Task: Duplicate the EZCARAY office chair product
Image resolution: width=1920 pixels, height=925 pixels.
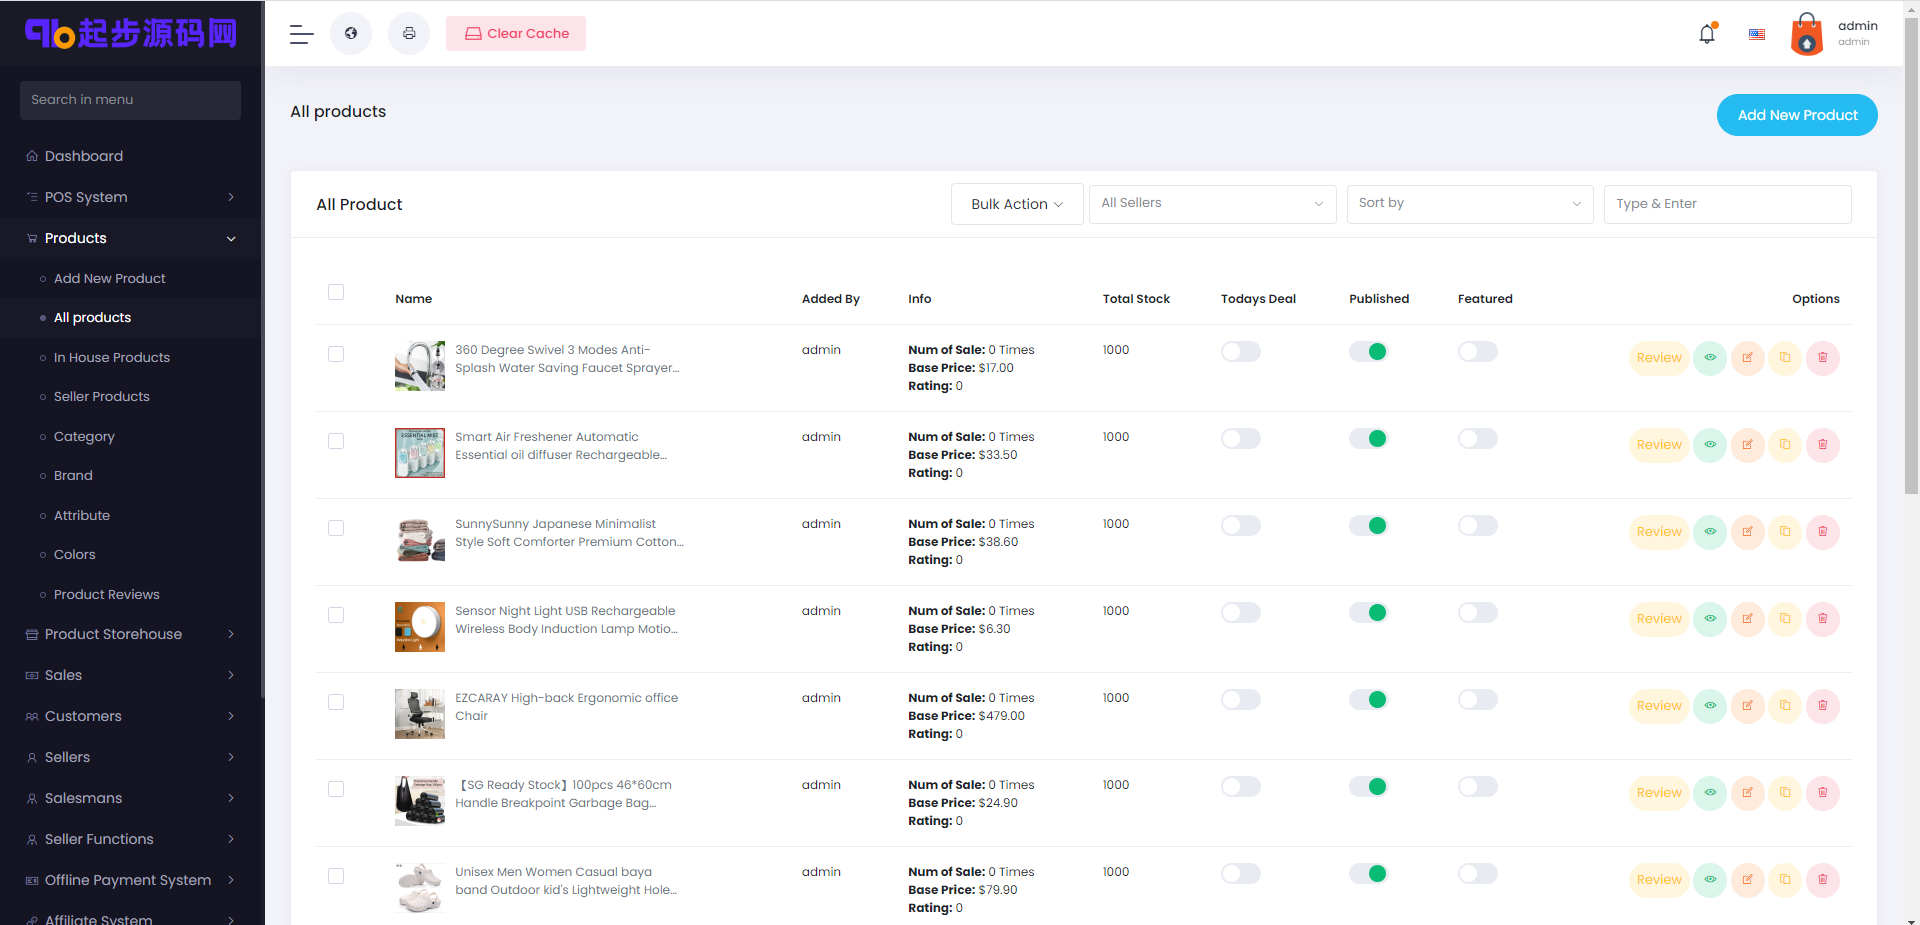Action: pos(1785,706)
